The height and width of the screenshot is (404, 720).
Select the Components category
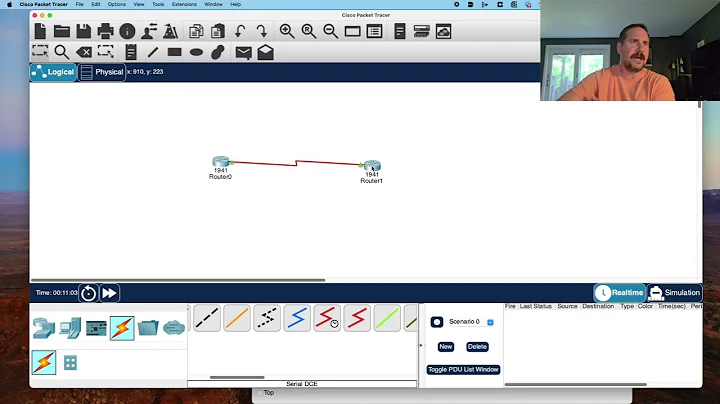96,328
